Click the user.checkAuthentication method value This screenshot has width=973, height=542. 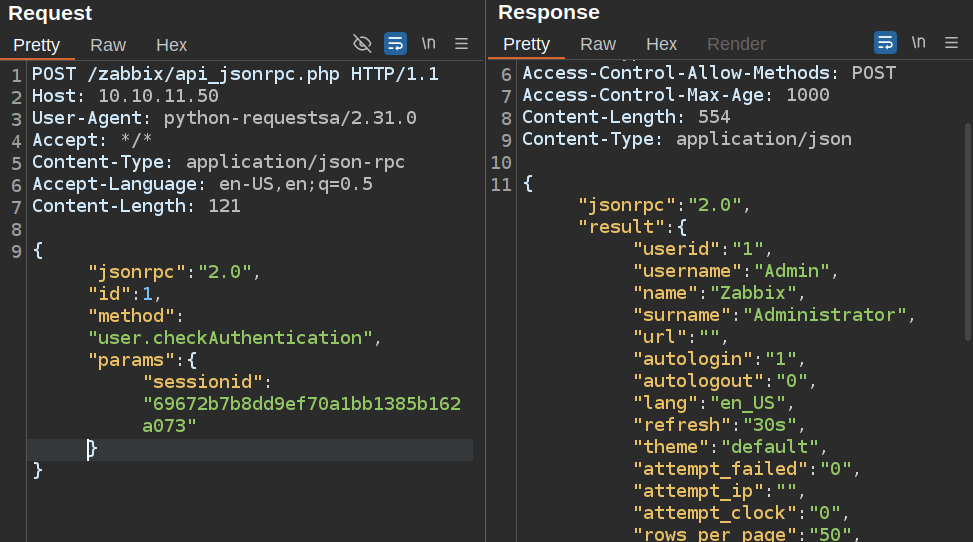click(x=230, y=338)
